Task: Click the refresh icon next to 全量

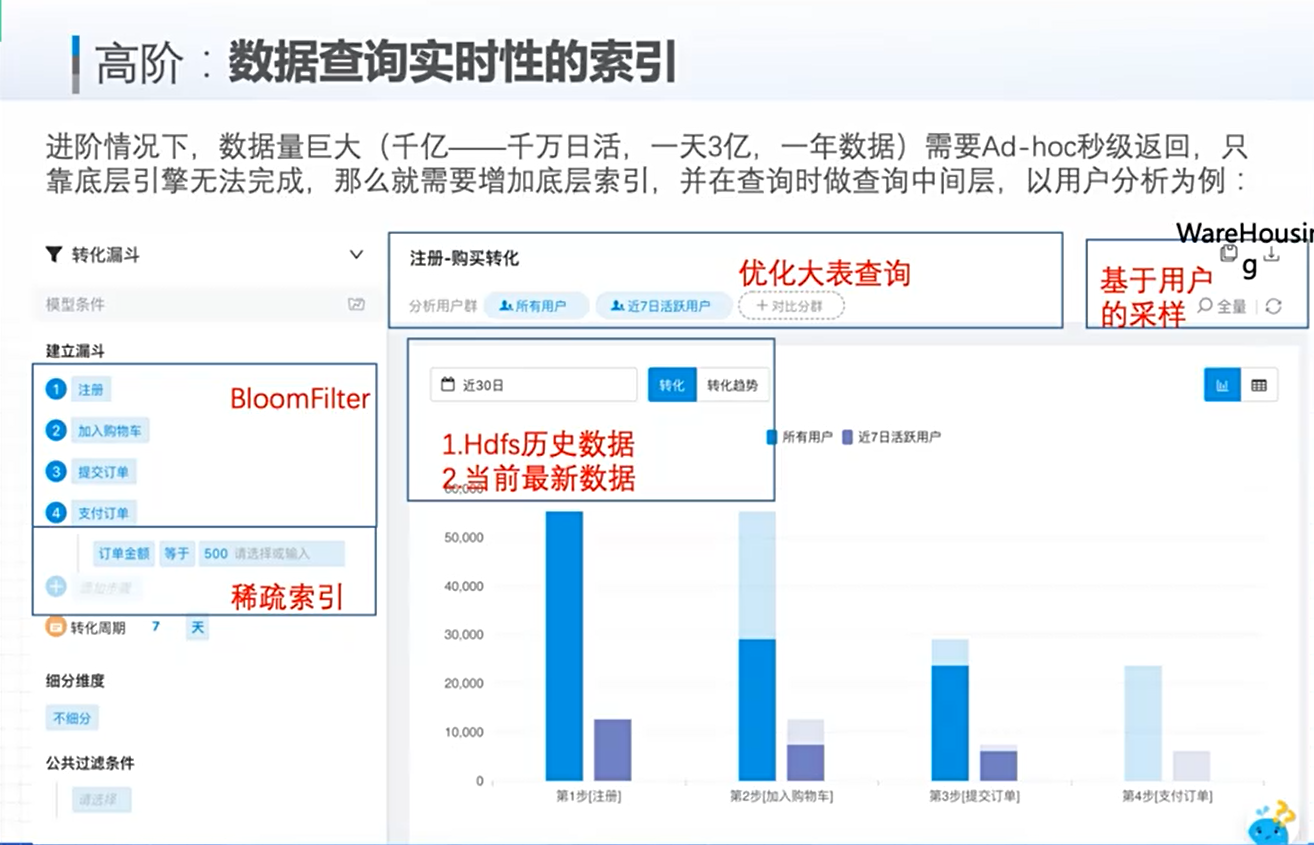Action: tap(1273, 307)
